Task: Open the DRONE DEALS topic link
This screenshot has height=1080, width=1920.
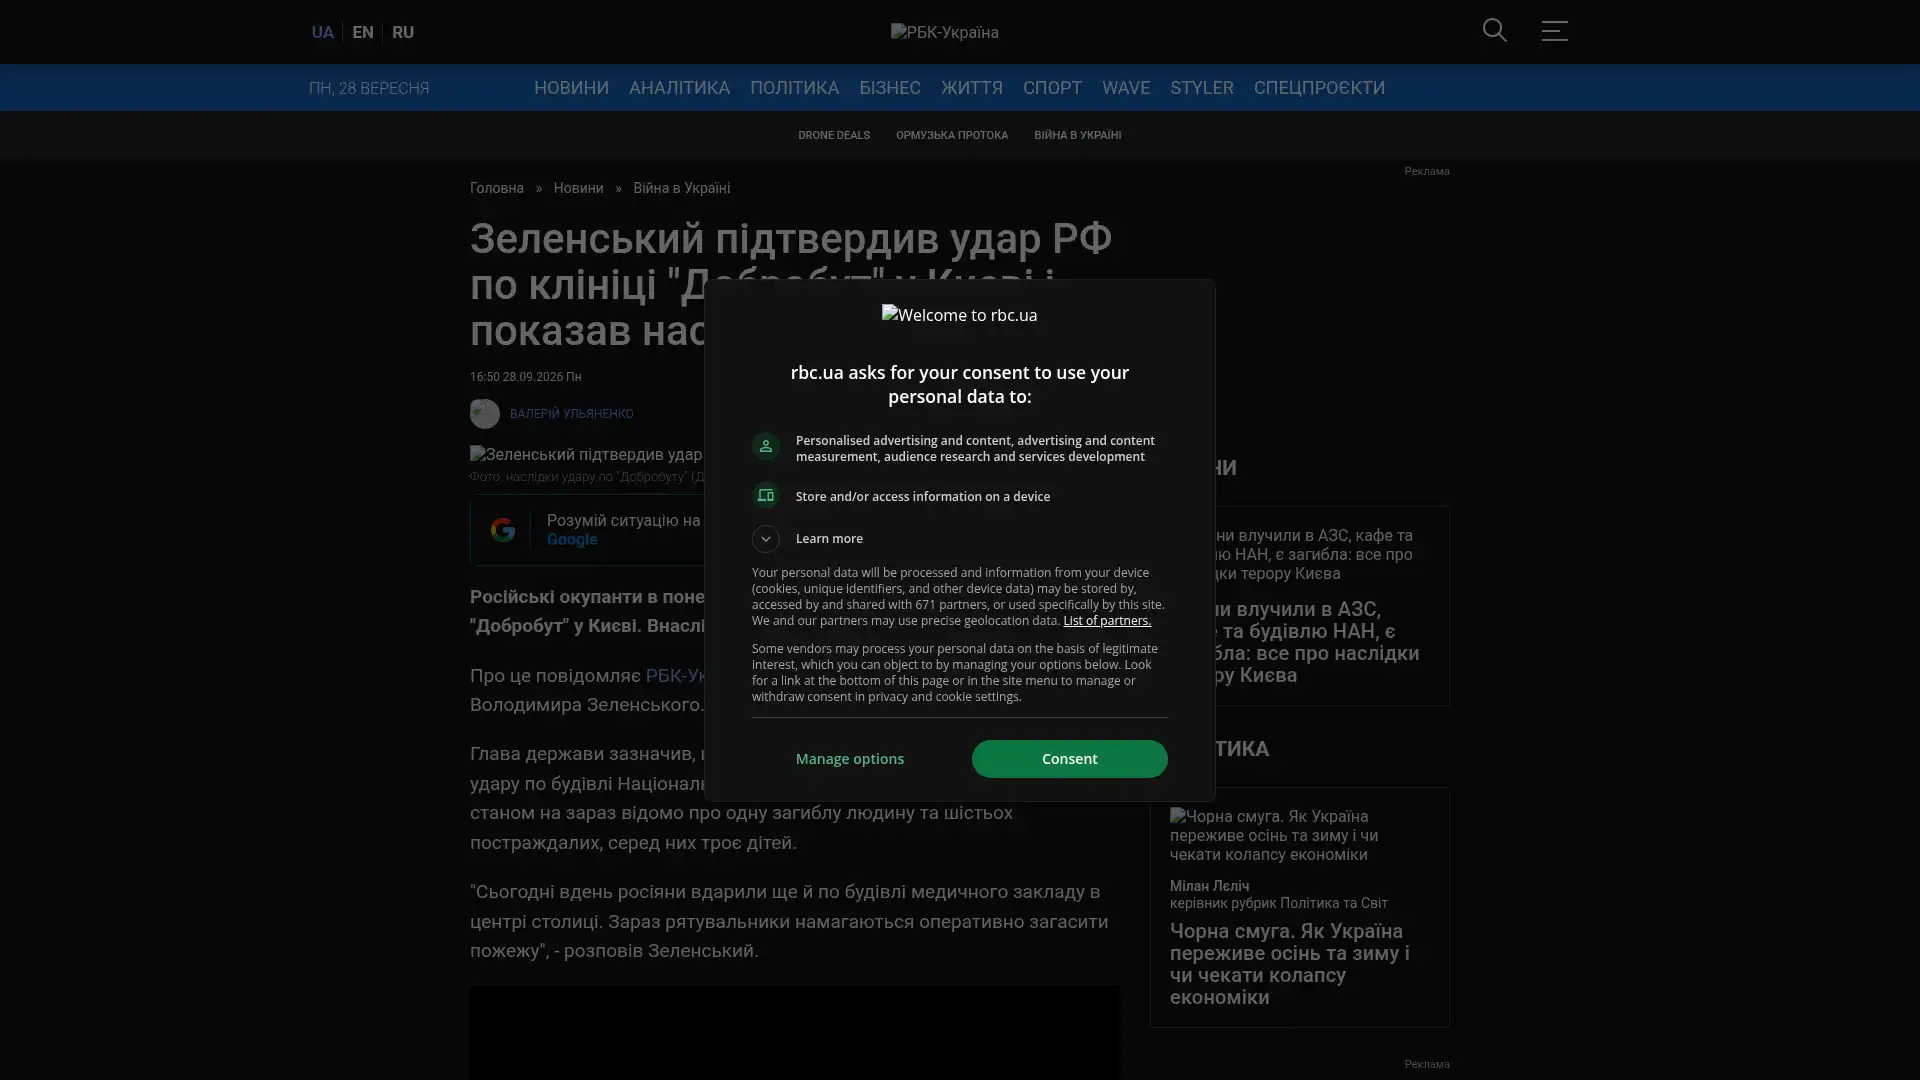Action: [x=833, y=135]
